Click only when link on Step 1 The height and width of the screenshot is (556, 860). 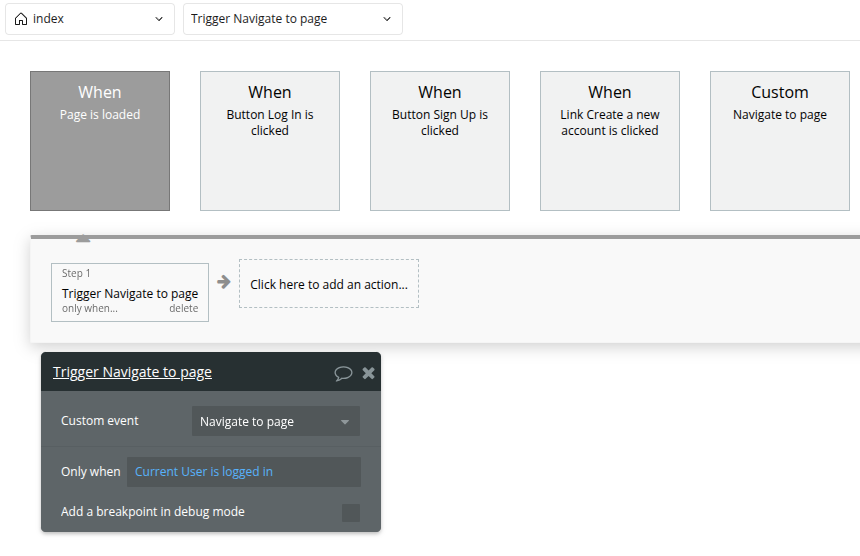coord(89,309)
